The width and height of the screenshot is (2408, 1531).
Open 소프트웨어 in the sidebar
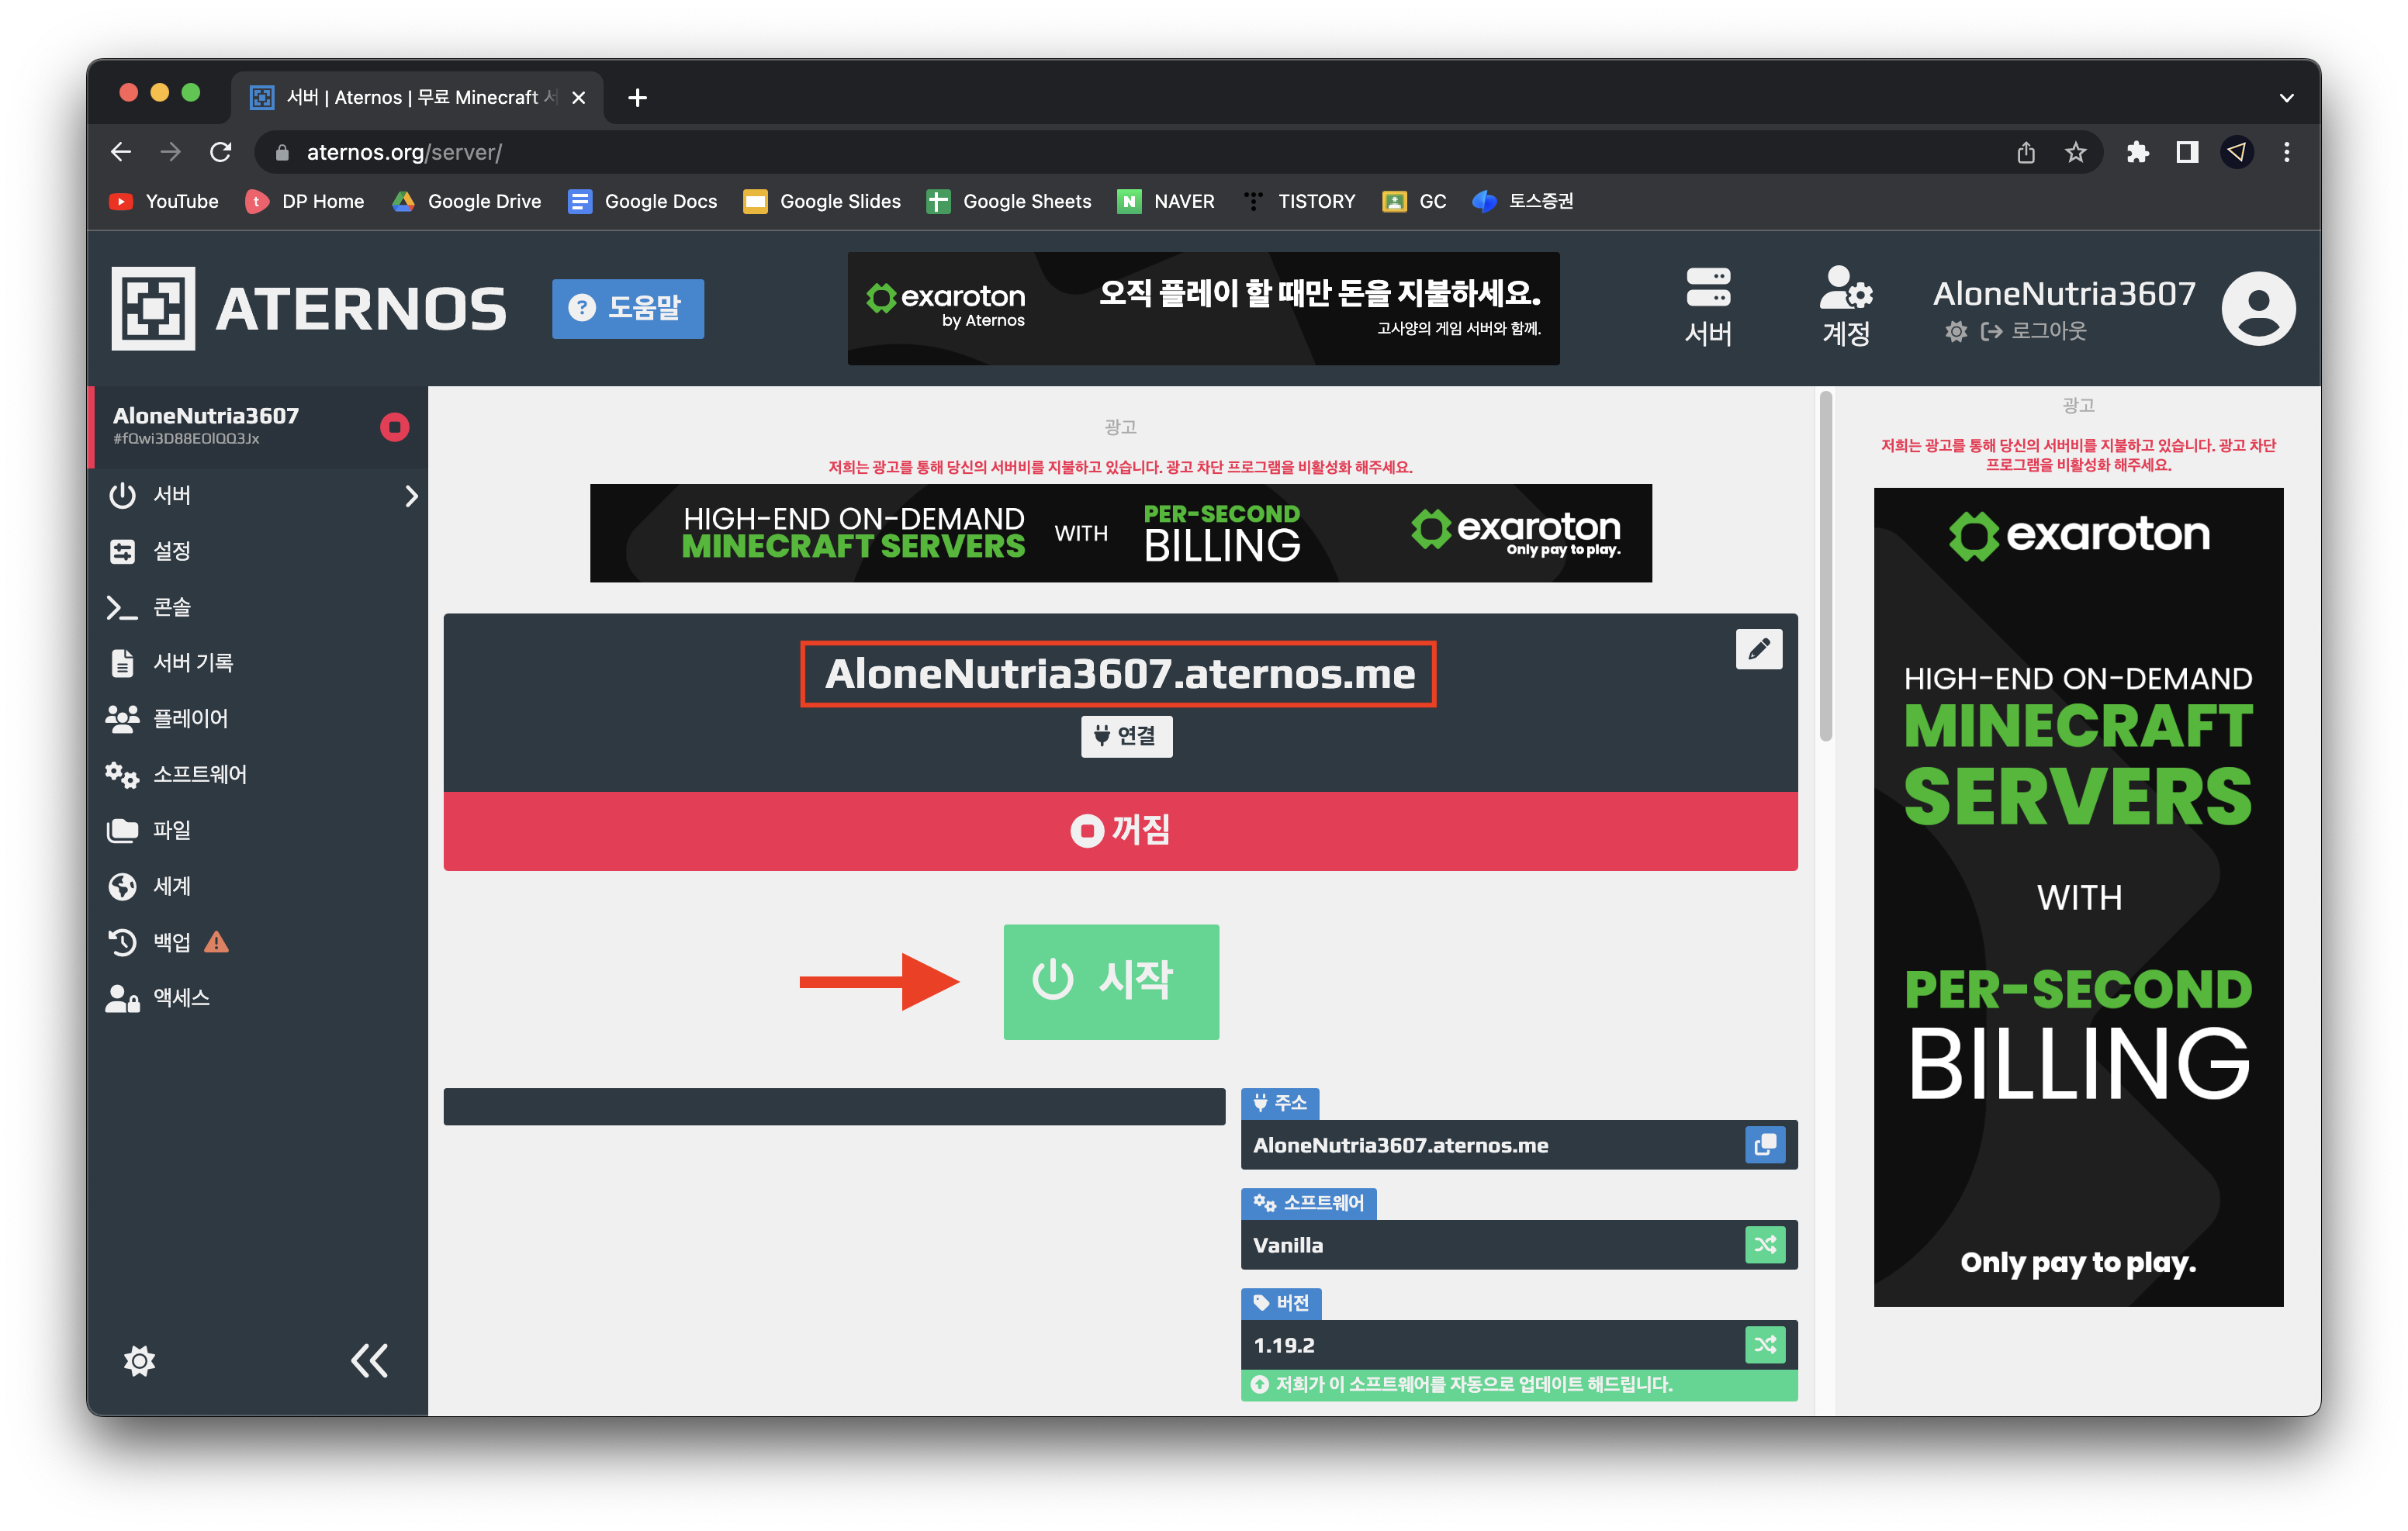[x=258, y=774]
